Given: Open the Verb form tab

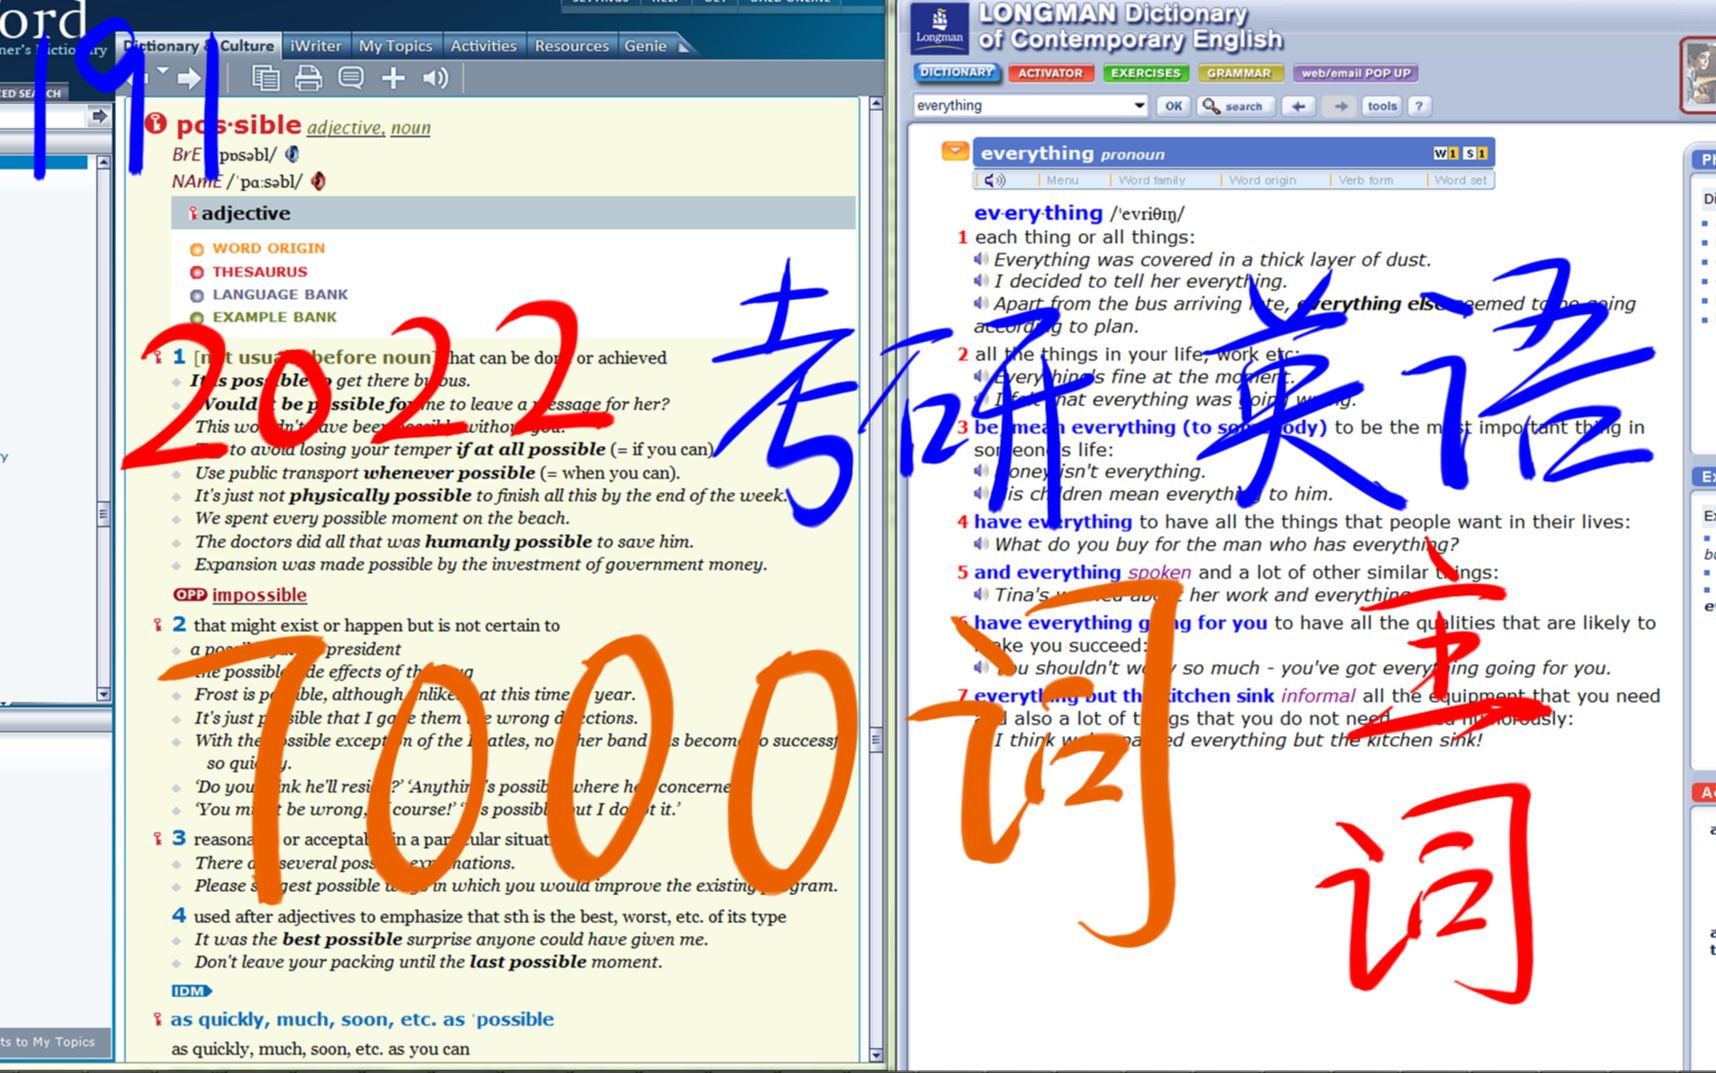Looking at the screenshot, I should (1365, 180).
